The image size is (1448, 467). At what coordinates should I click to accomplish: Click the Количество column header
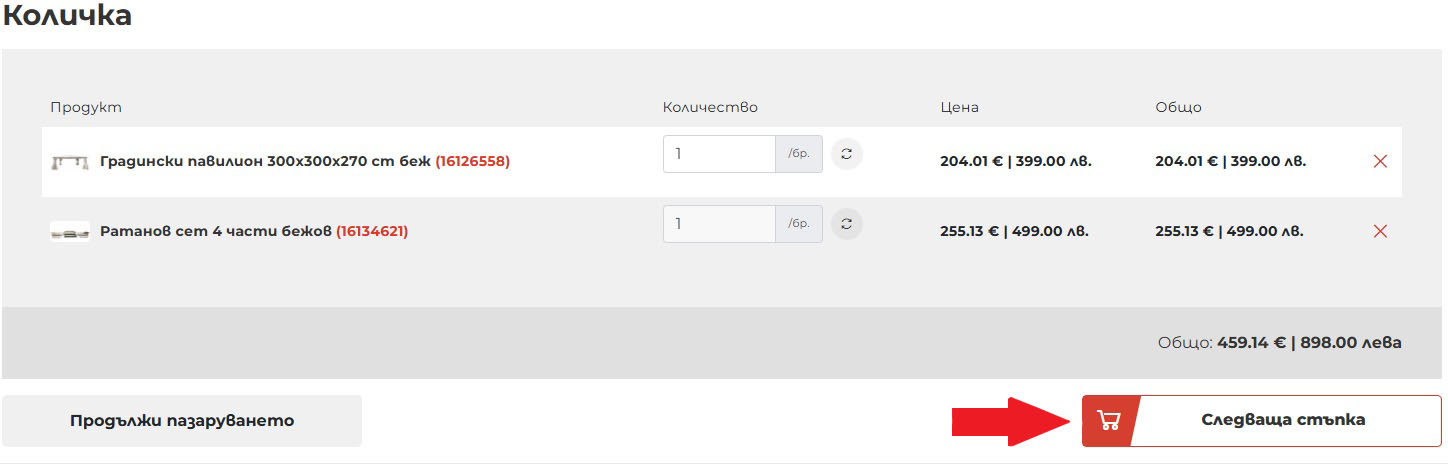tap(710, 107)
